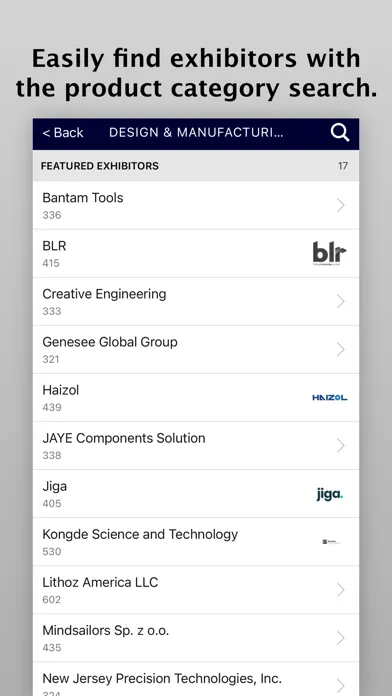The image size is (392, 696).
Task: Open Kongde Science and Technology listing
Action: click(x=196, y=542)
